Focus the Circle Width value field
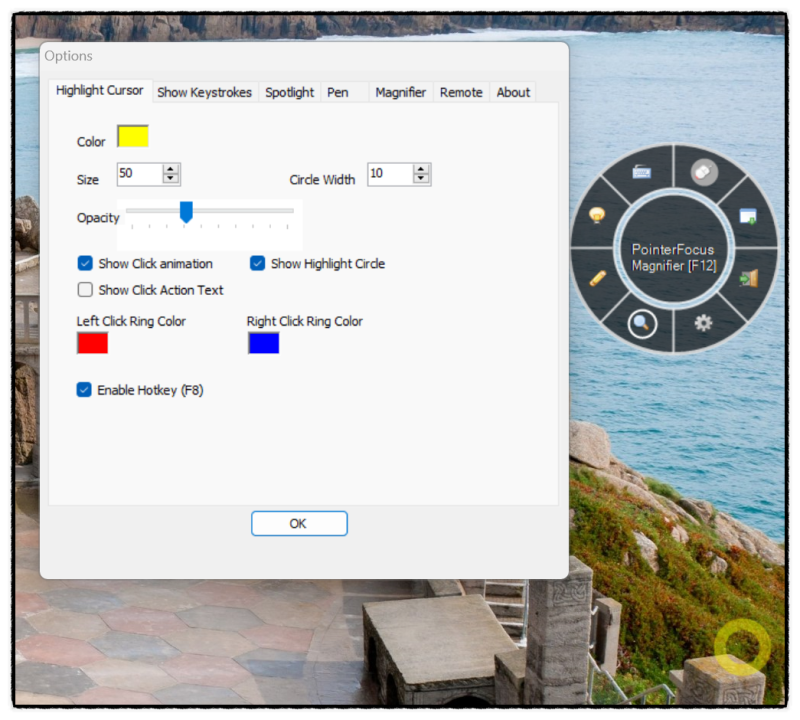The height and width of the screenshot is (720, 800). pos(390,174)
